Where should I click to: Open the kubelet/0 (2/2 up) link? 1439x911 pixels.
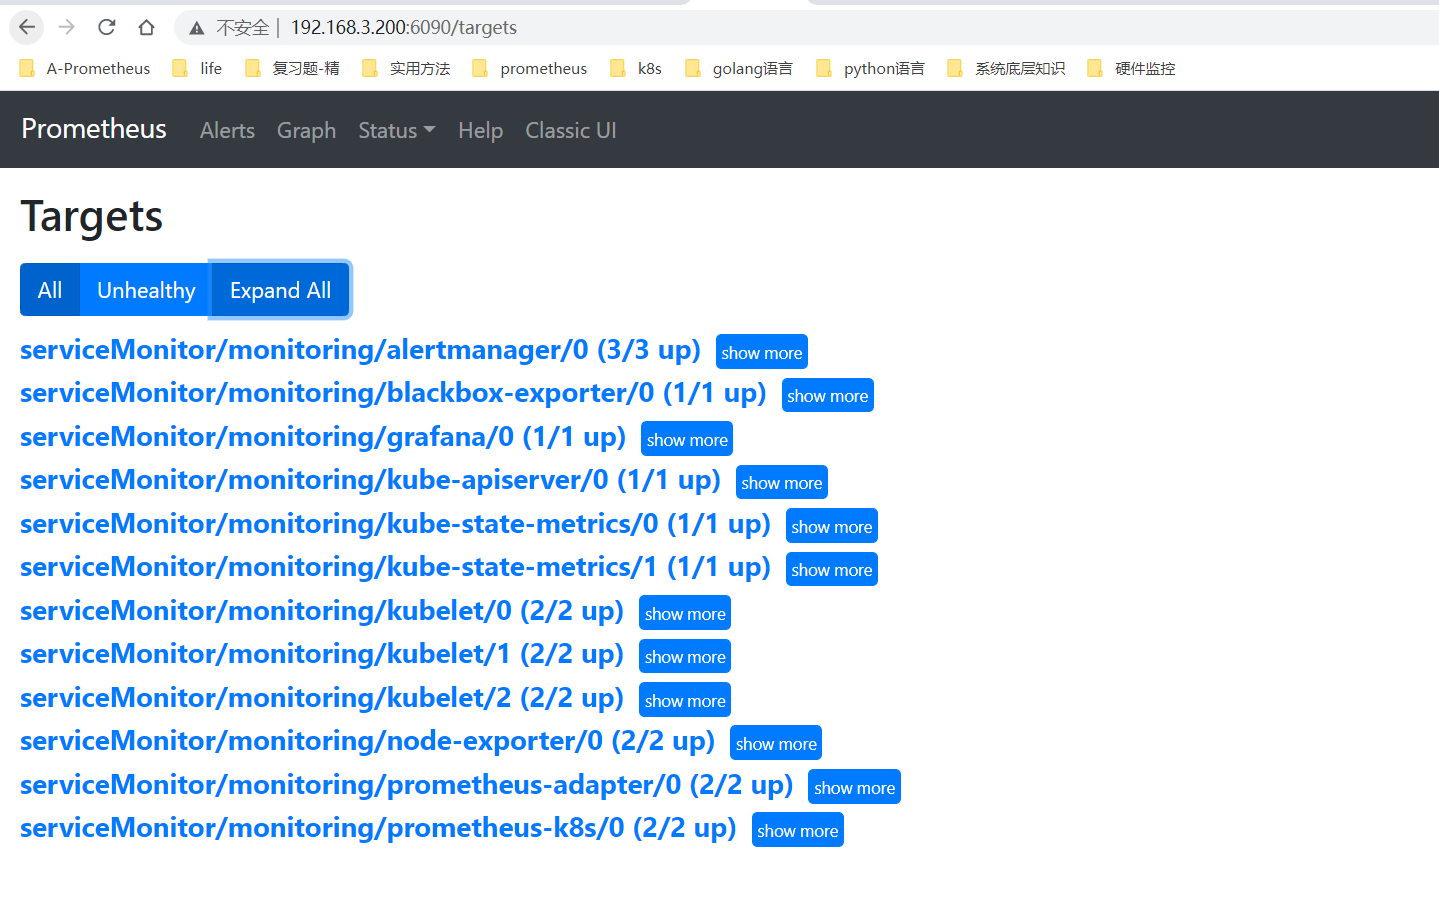tap(322, 611)
